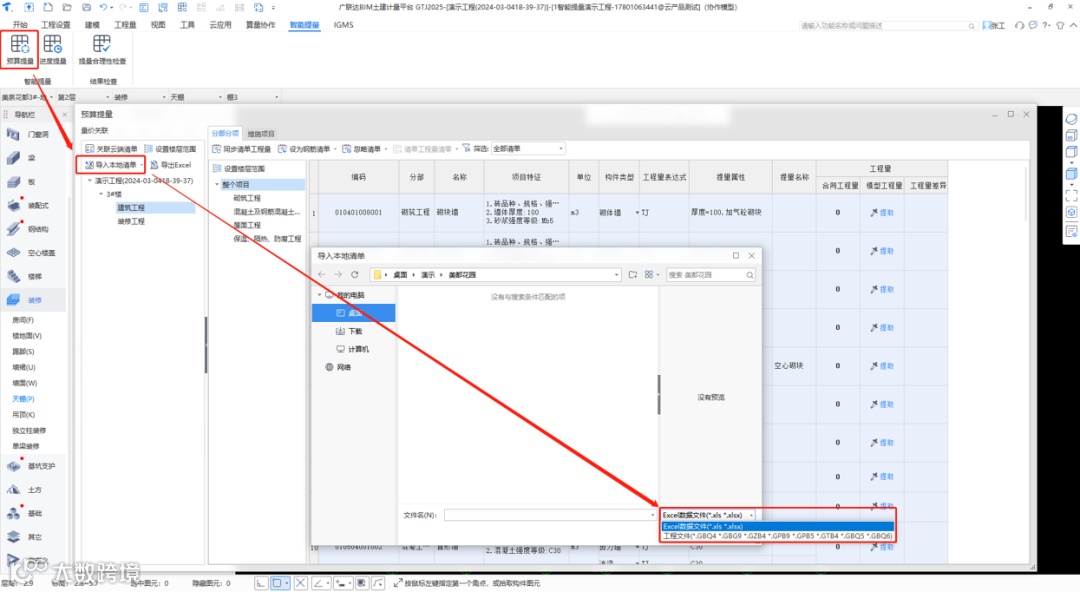The height and width of the screenshot is (592, 1080).
Task: Select 基础 in navigation bar
Action: (x=34, y=513)
